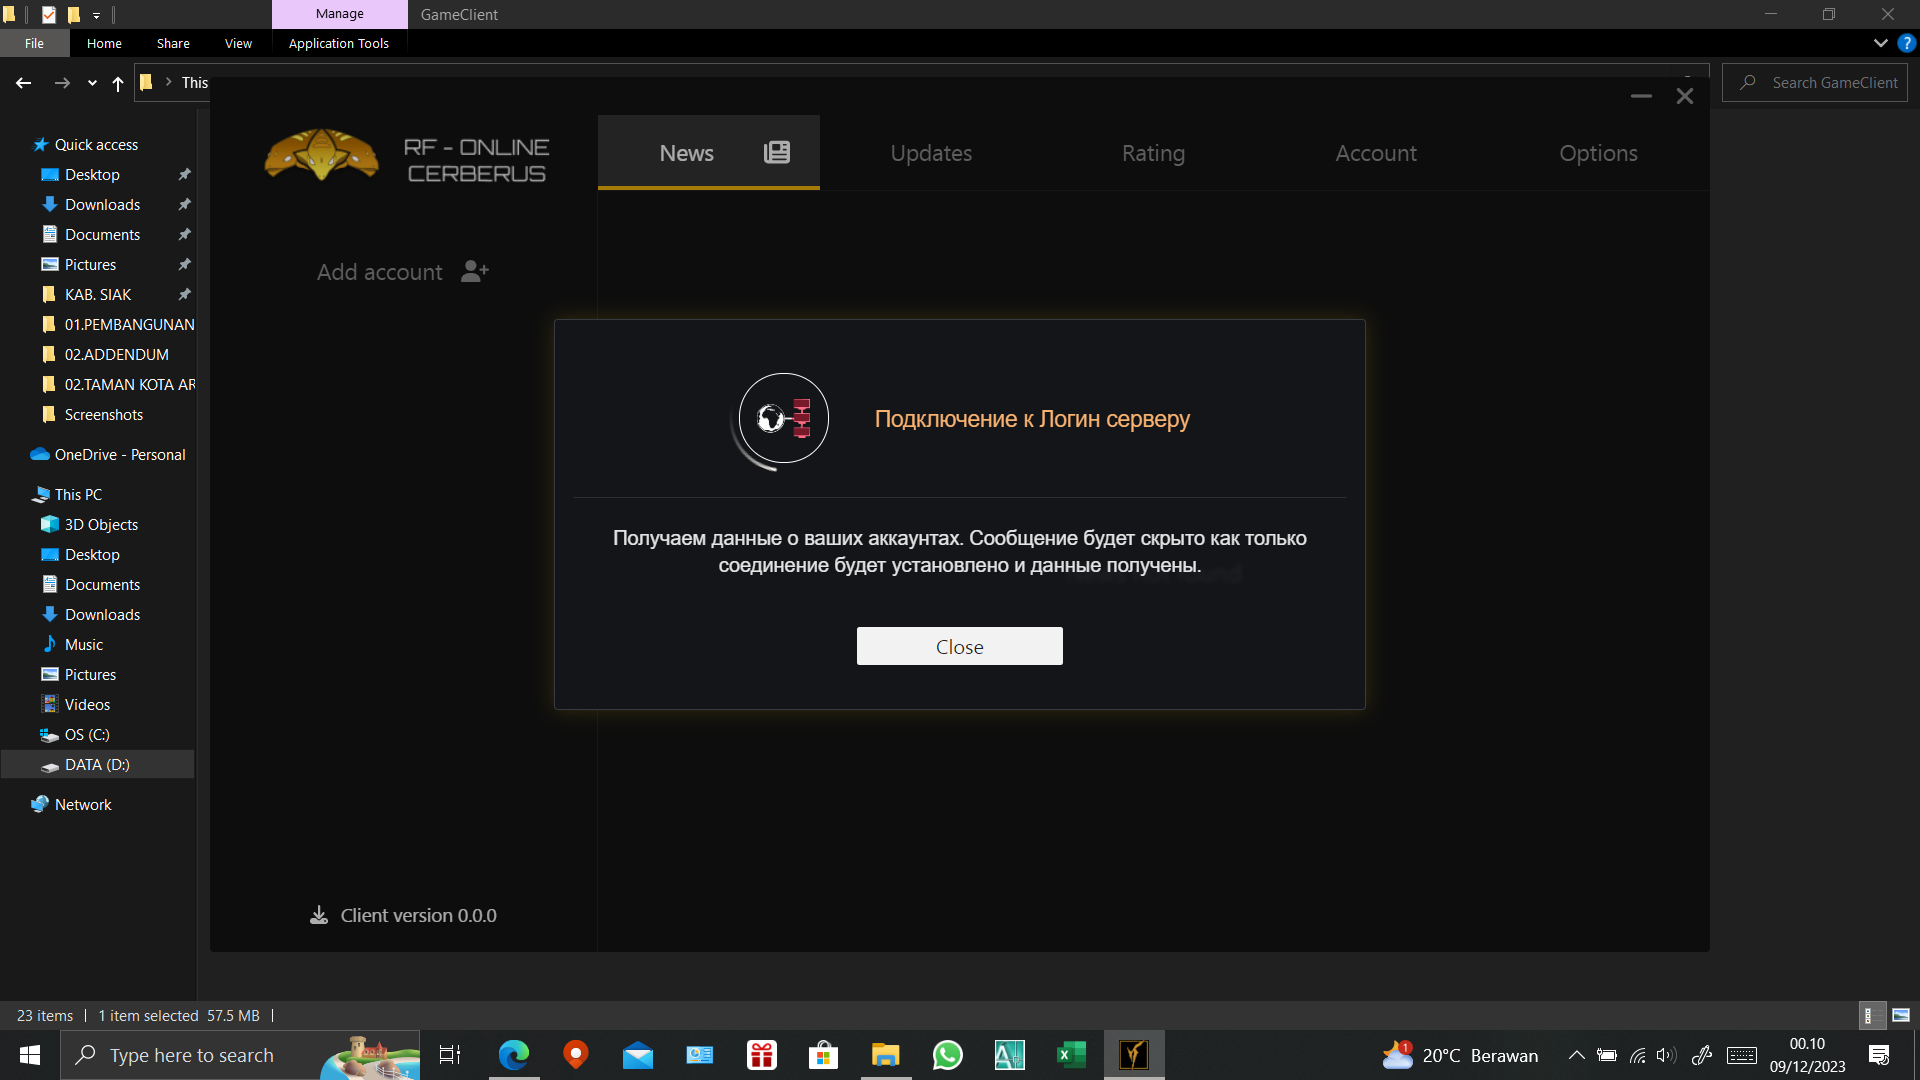The width and height of the screenshot is (1920, 1080).
Task: Switch to the Updates tab
Action: (931, 153)
